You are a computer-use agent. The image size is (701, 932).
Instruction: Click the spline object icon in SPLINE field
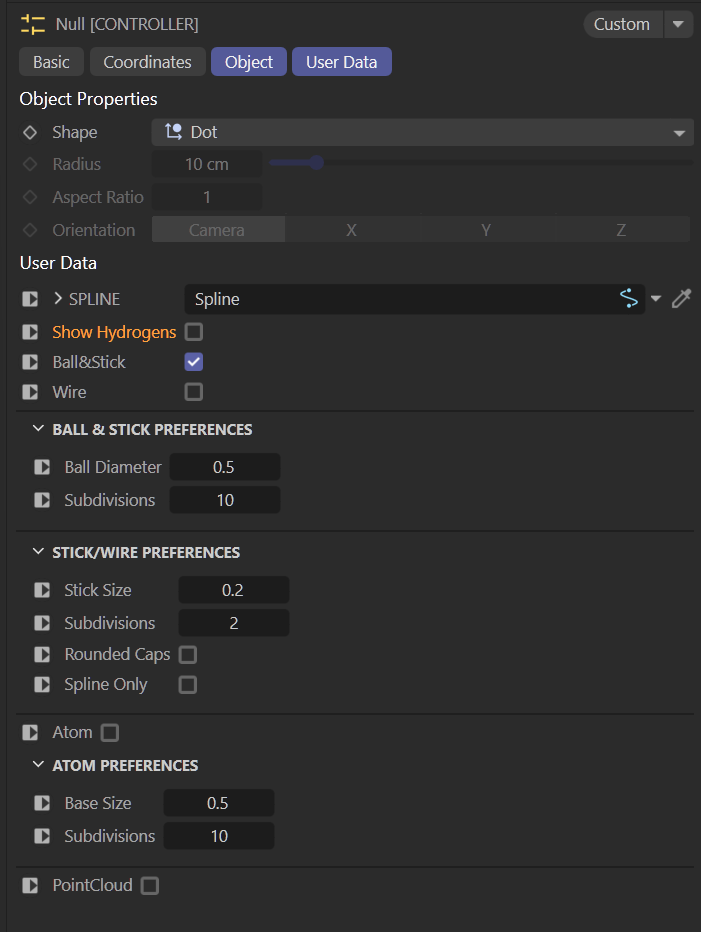tap(629, 299)
